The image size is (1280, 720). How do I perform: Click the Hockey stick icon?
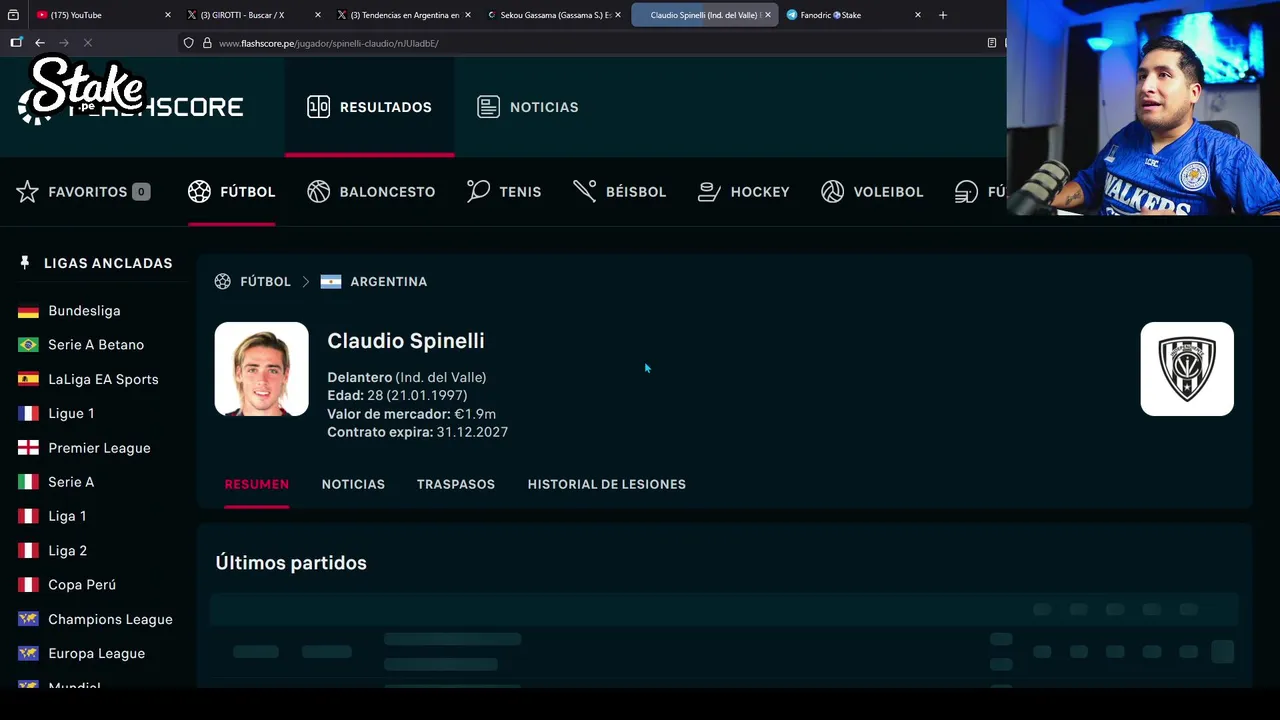point(709,192)
